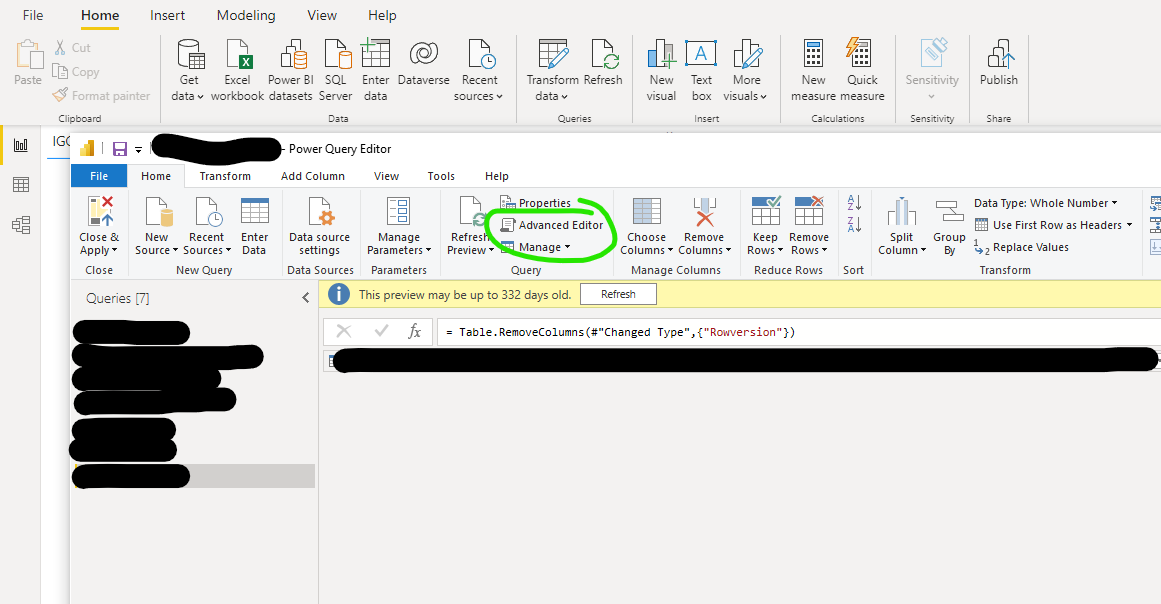Screen dimensions: 1161x604
Task: Open Data Type: Whole Number dropdown
Action: [1045, 203]
